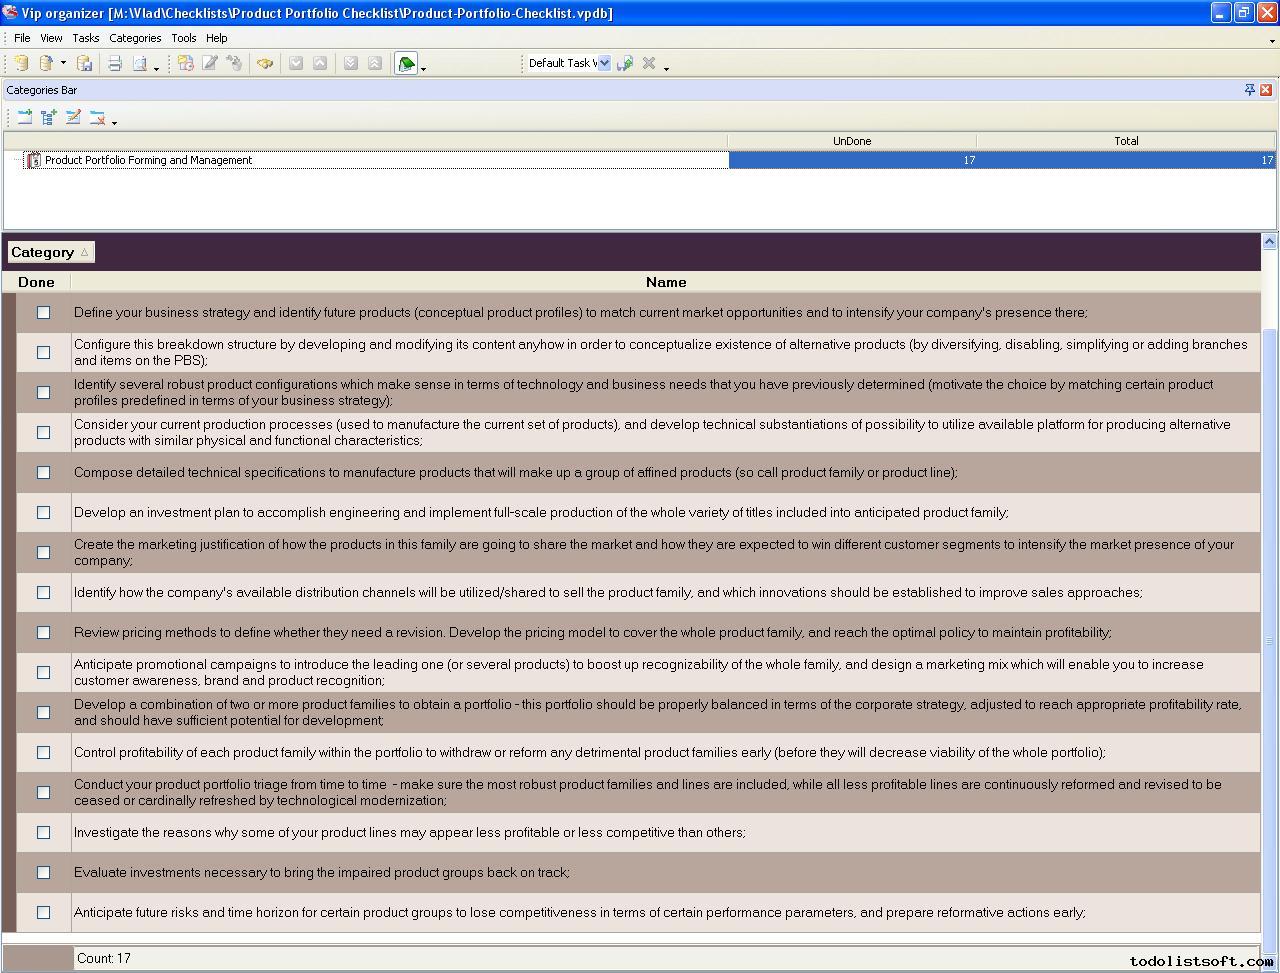Click the Save database icon
Screen dimensions: 1280x973
(85, 63)
